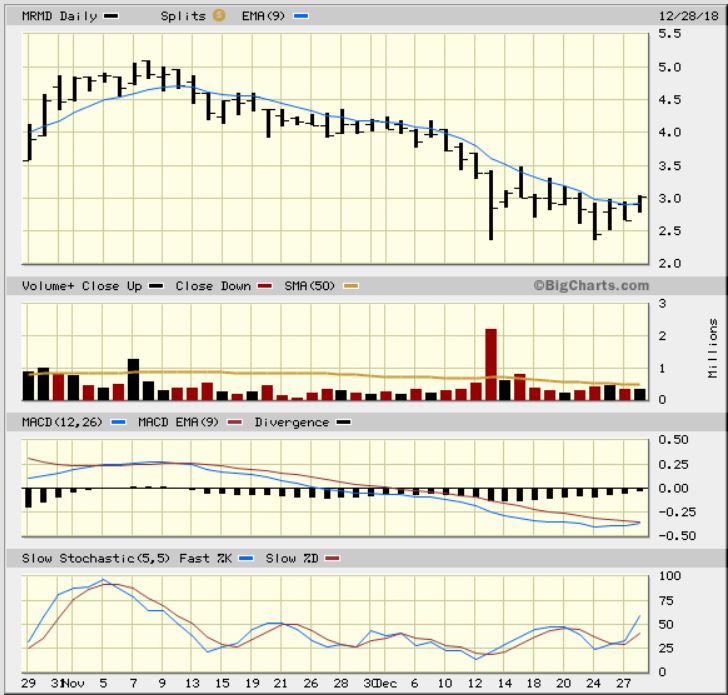Click the Dec label on the date axis
728x695 pixels.
386,683
